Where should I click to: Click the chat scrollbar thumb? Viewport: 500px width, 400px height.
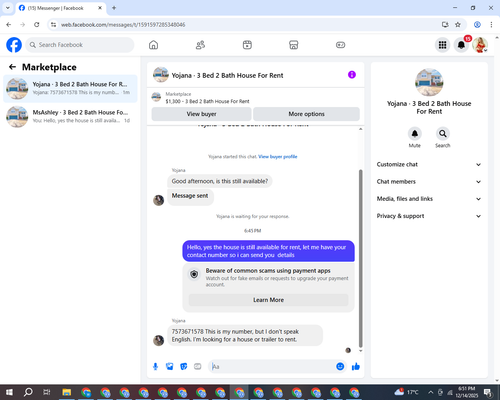pyautogui.click(x=360, y=259)
